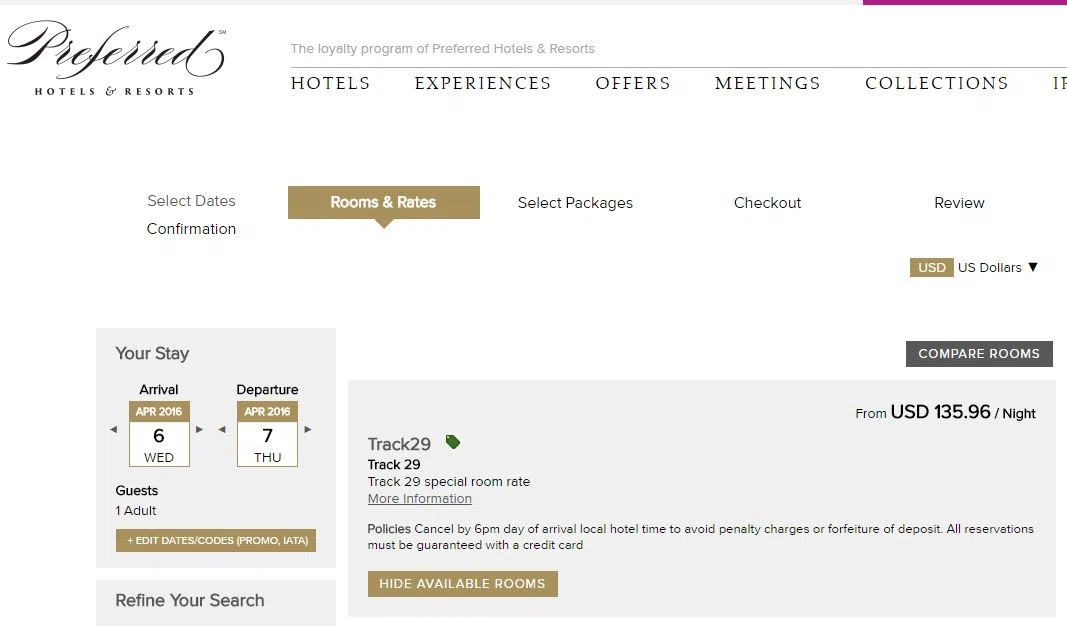Click the USD 135.96 nightly price
1067x626 pixels.
tap(940, 412)
